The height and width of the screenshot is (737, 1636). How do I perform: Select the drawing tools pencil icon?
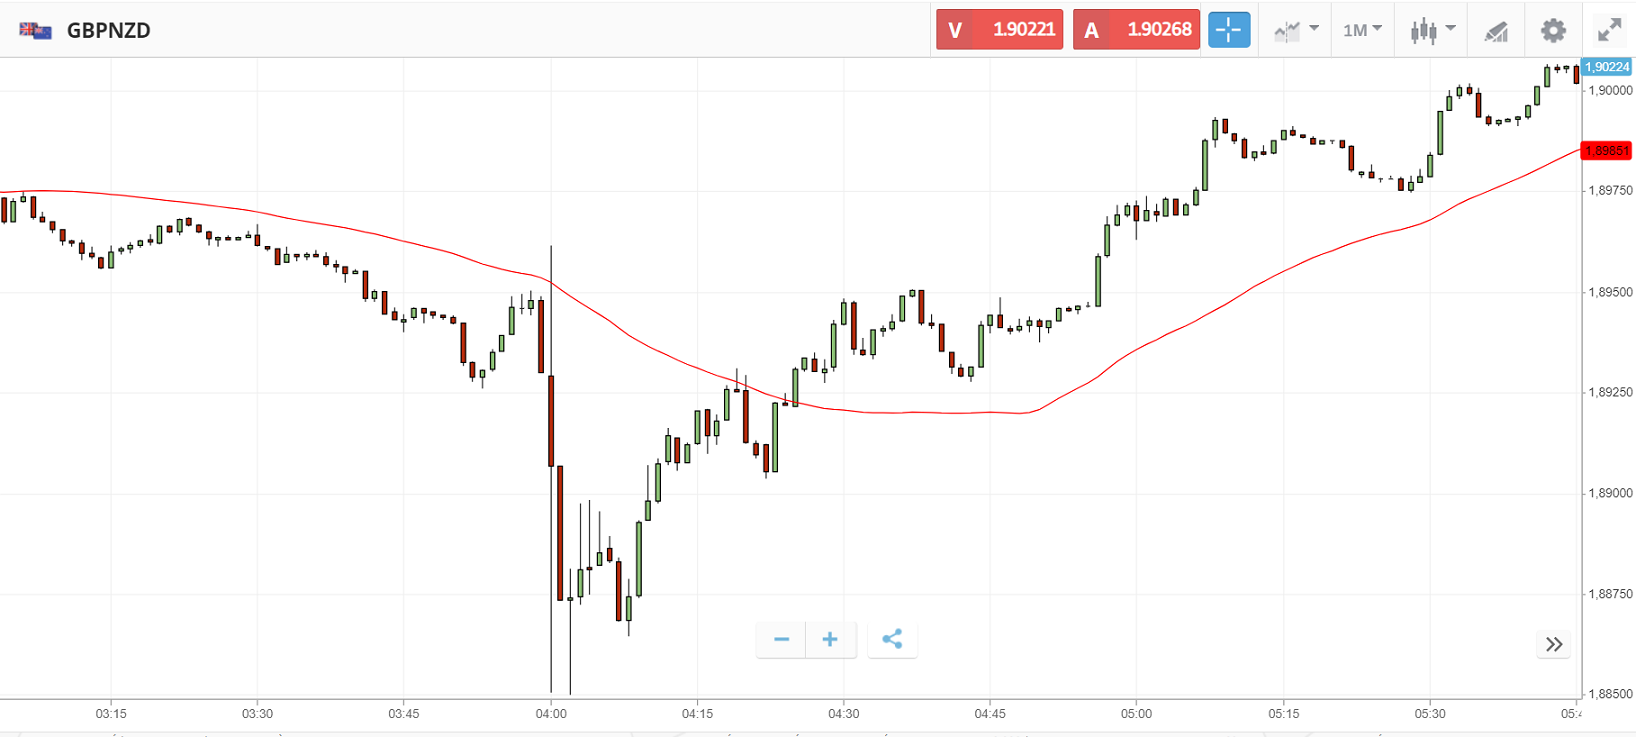(1496, 31)
